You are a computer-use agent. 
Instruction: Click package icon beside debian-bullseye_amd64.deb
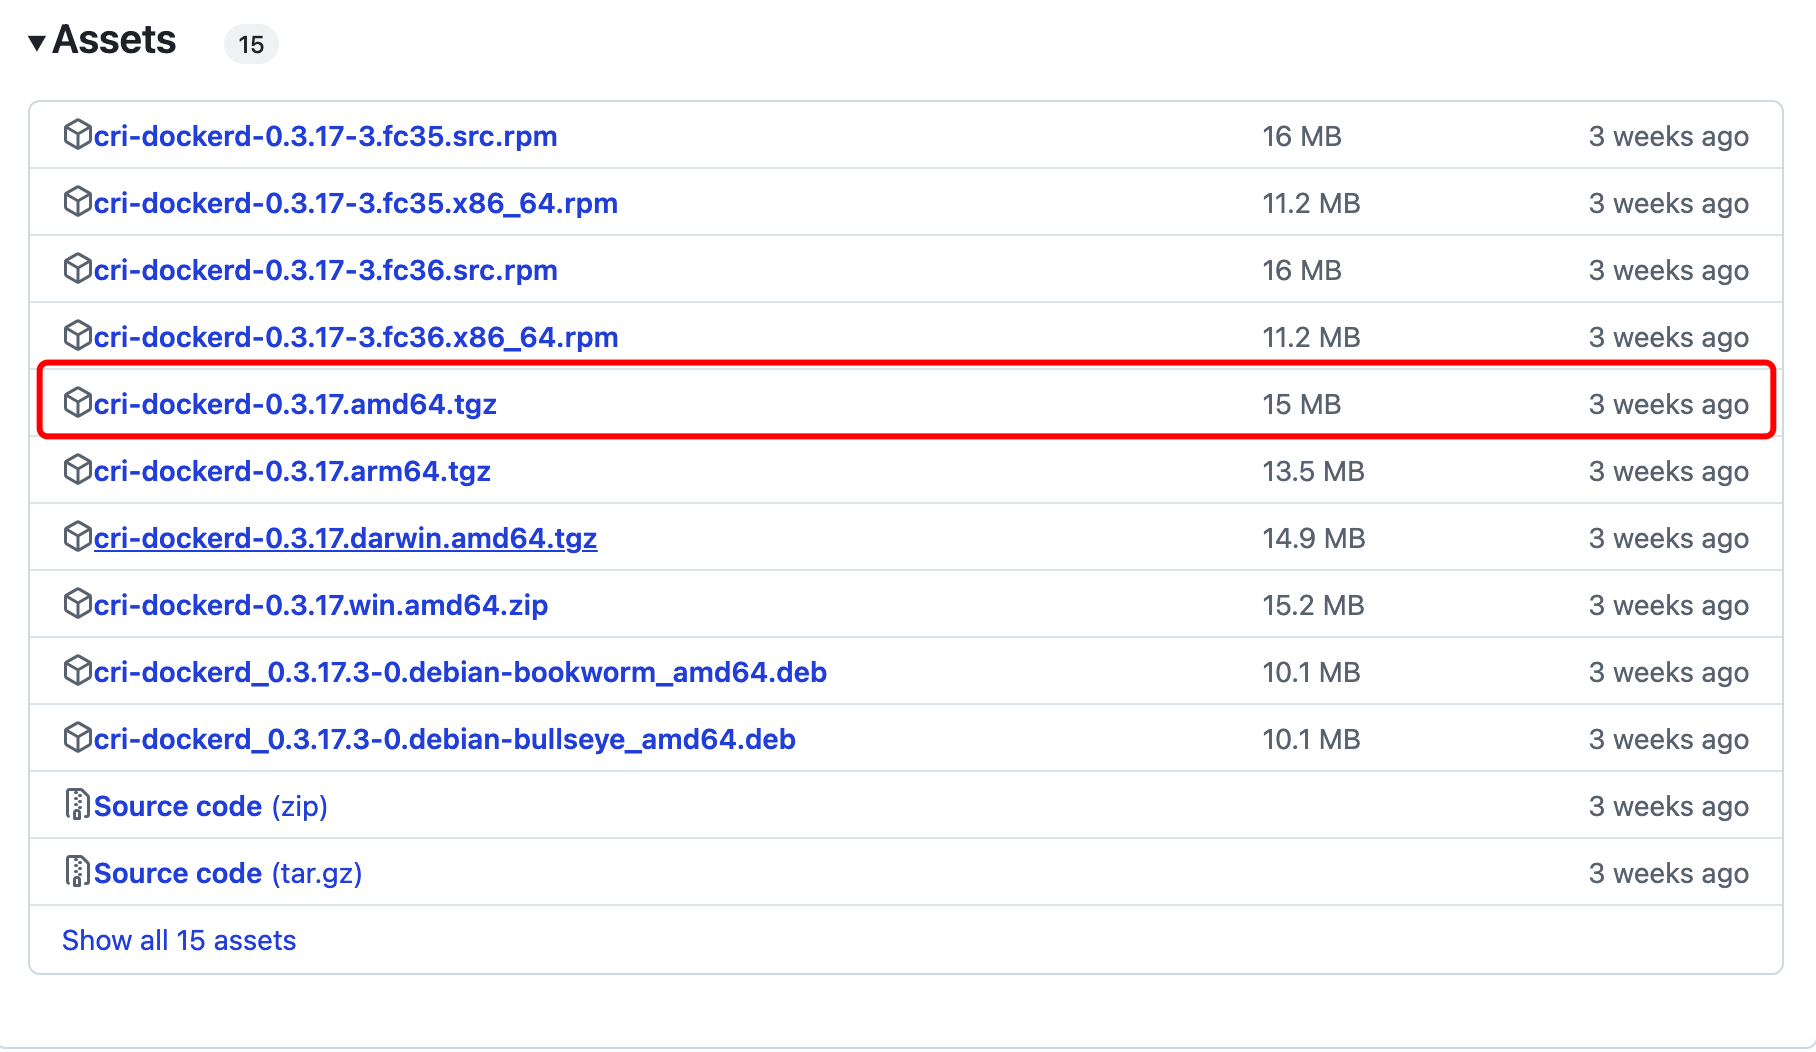coord(77,738)
